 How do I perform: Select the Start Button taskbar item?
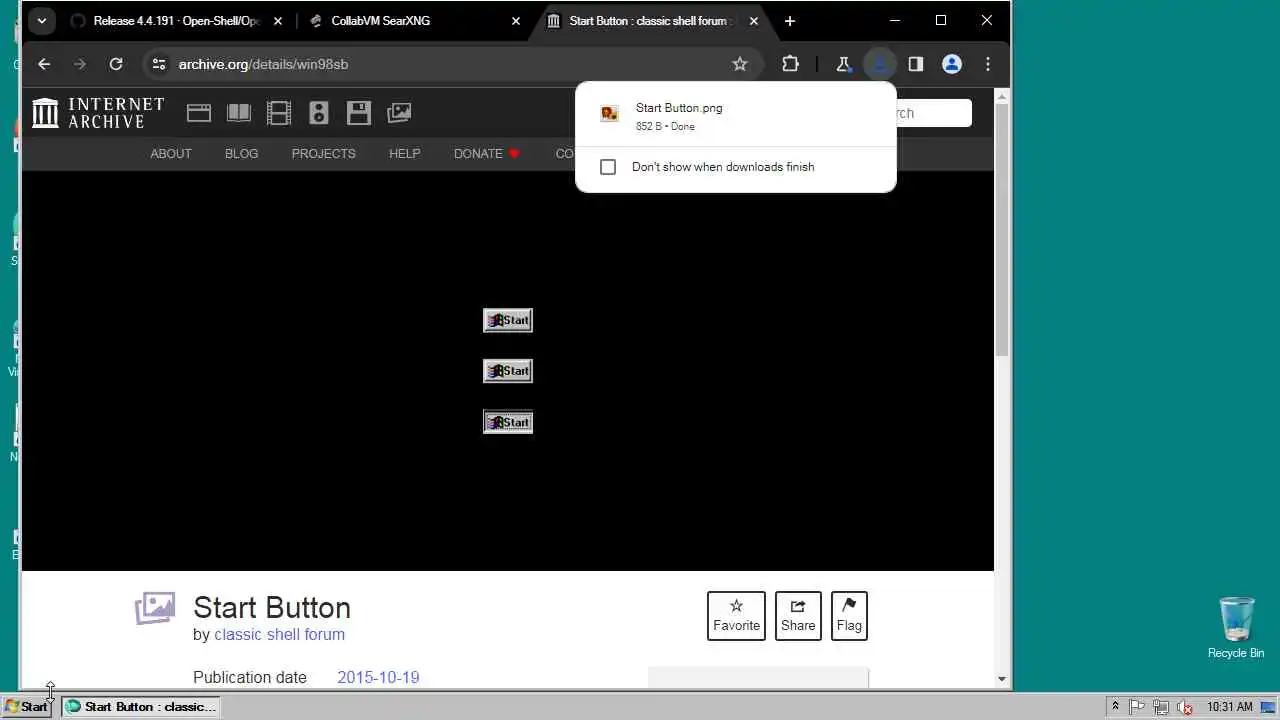click(x=139, y=706)
